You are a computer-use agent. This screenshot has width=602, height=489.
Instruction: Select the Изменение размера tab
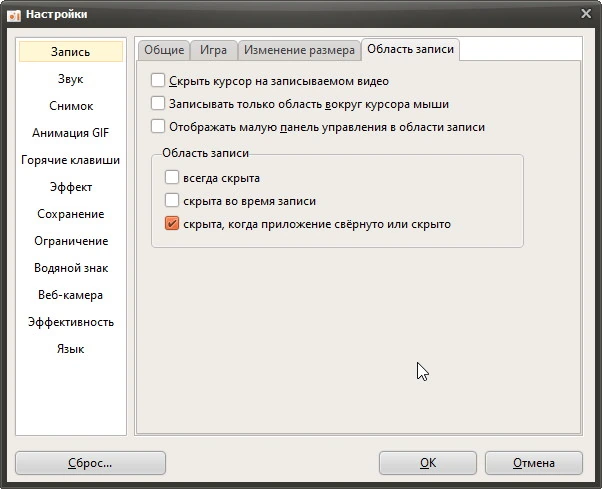(x=299, y=50)
